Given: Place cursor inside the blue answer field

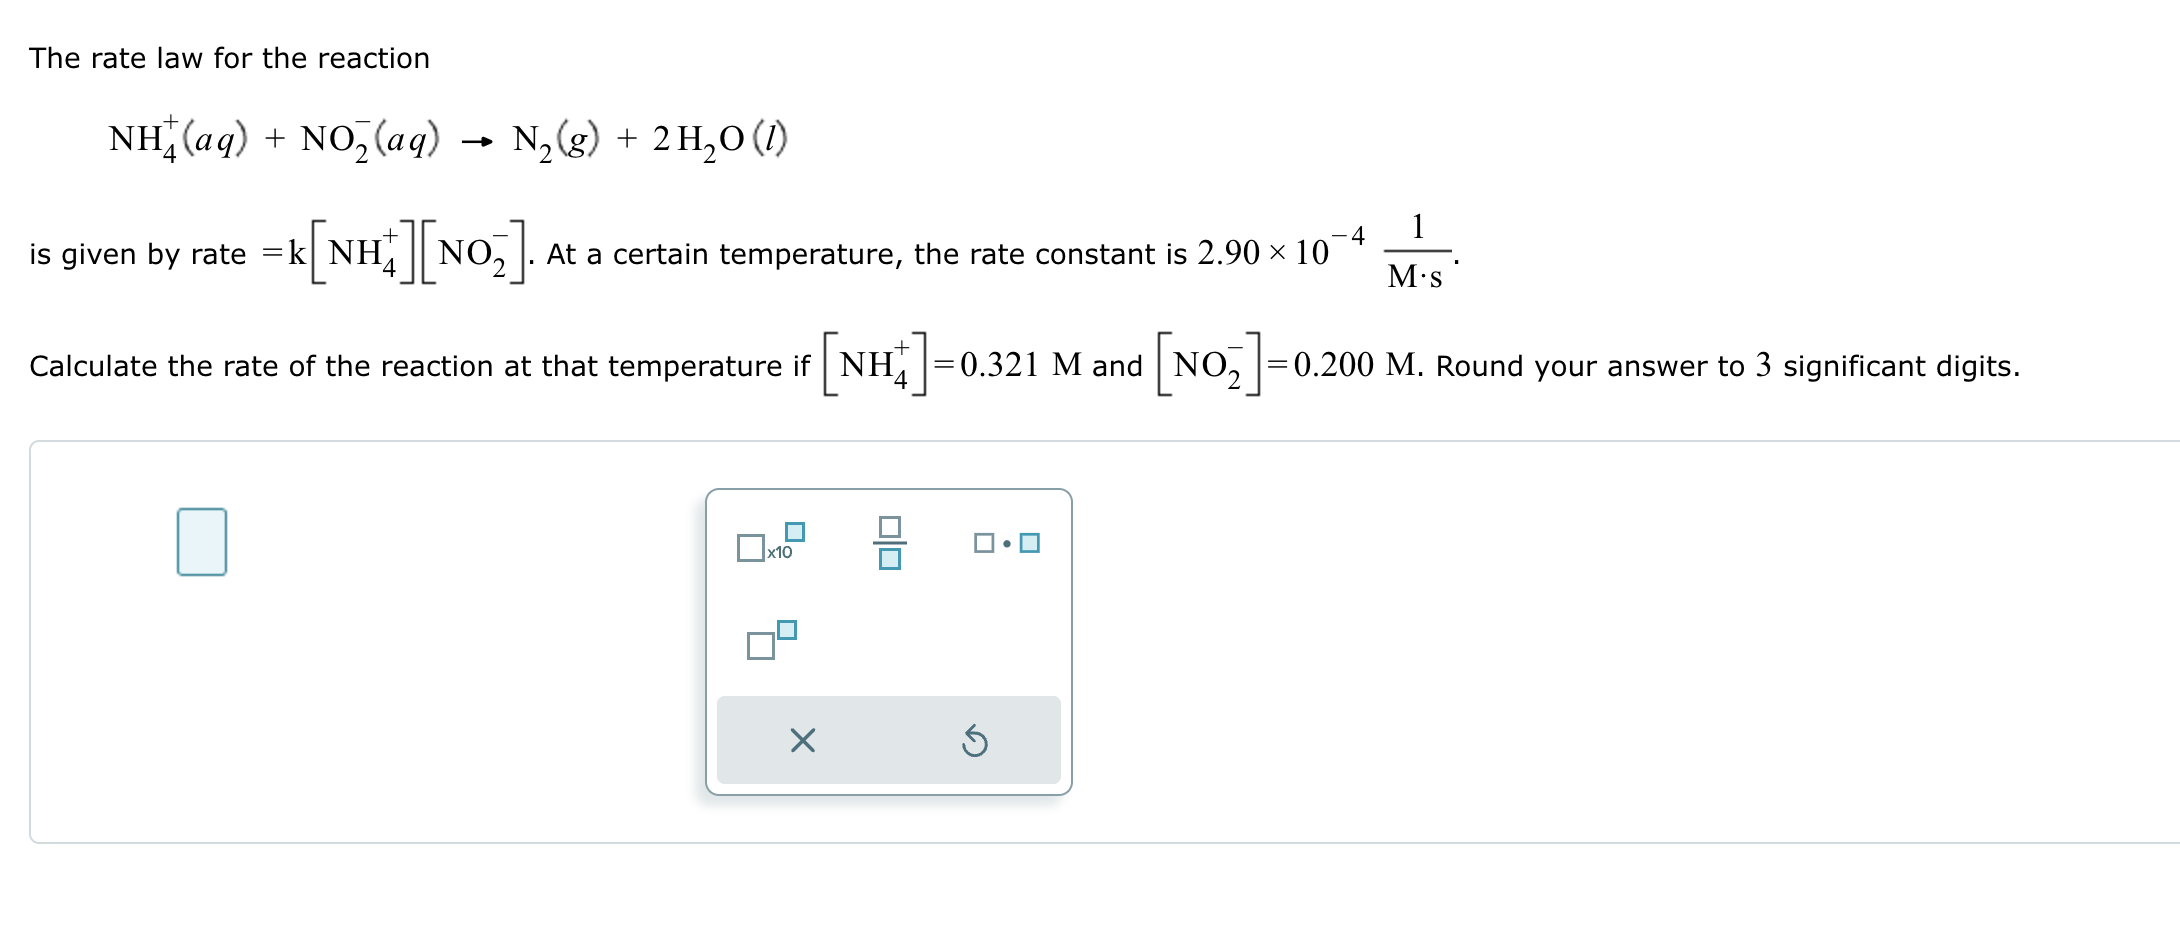Looking at the screenshot, I should [x=203, y=542].
